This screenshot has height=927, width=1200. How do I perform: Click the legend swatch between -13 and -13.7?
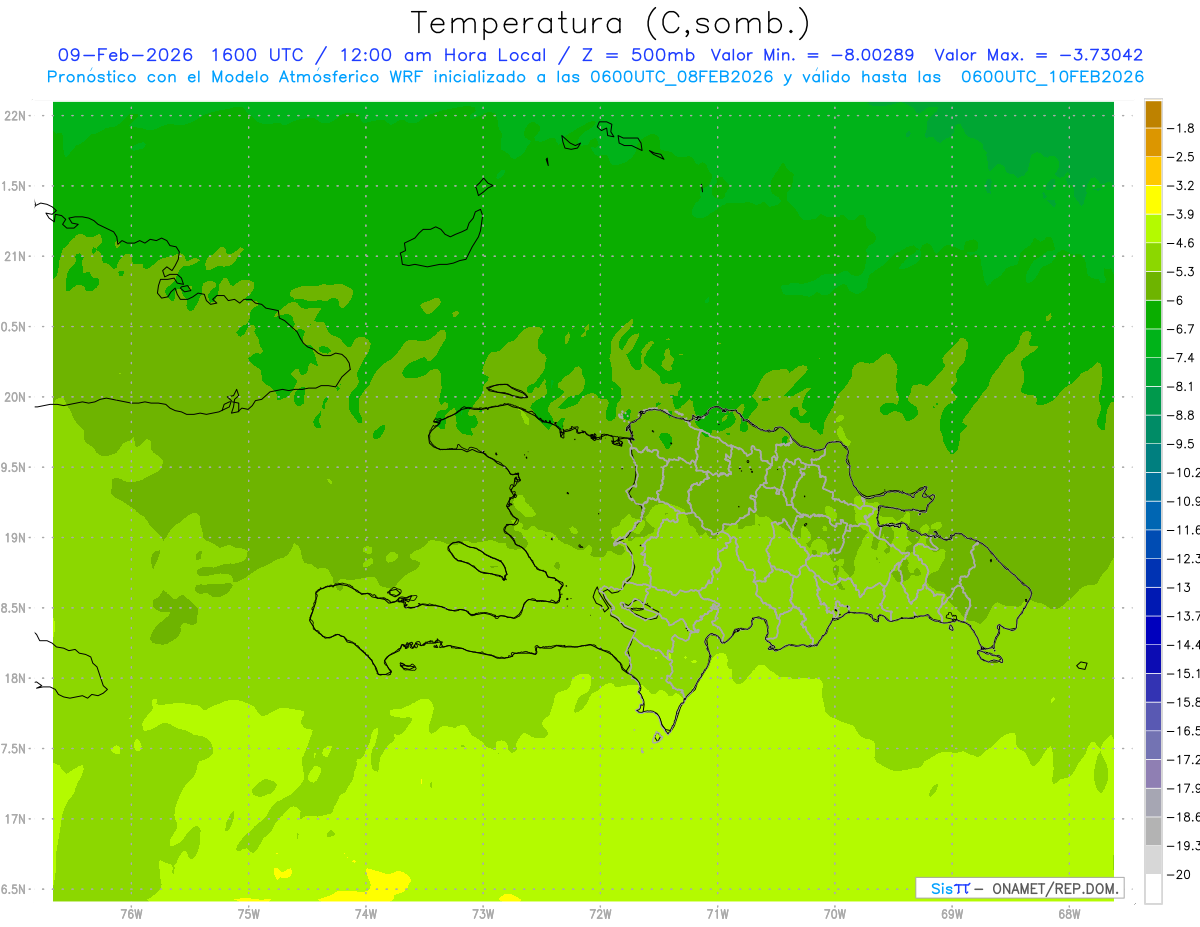(x=1153, y=602)
